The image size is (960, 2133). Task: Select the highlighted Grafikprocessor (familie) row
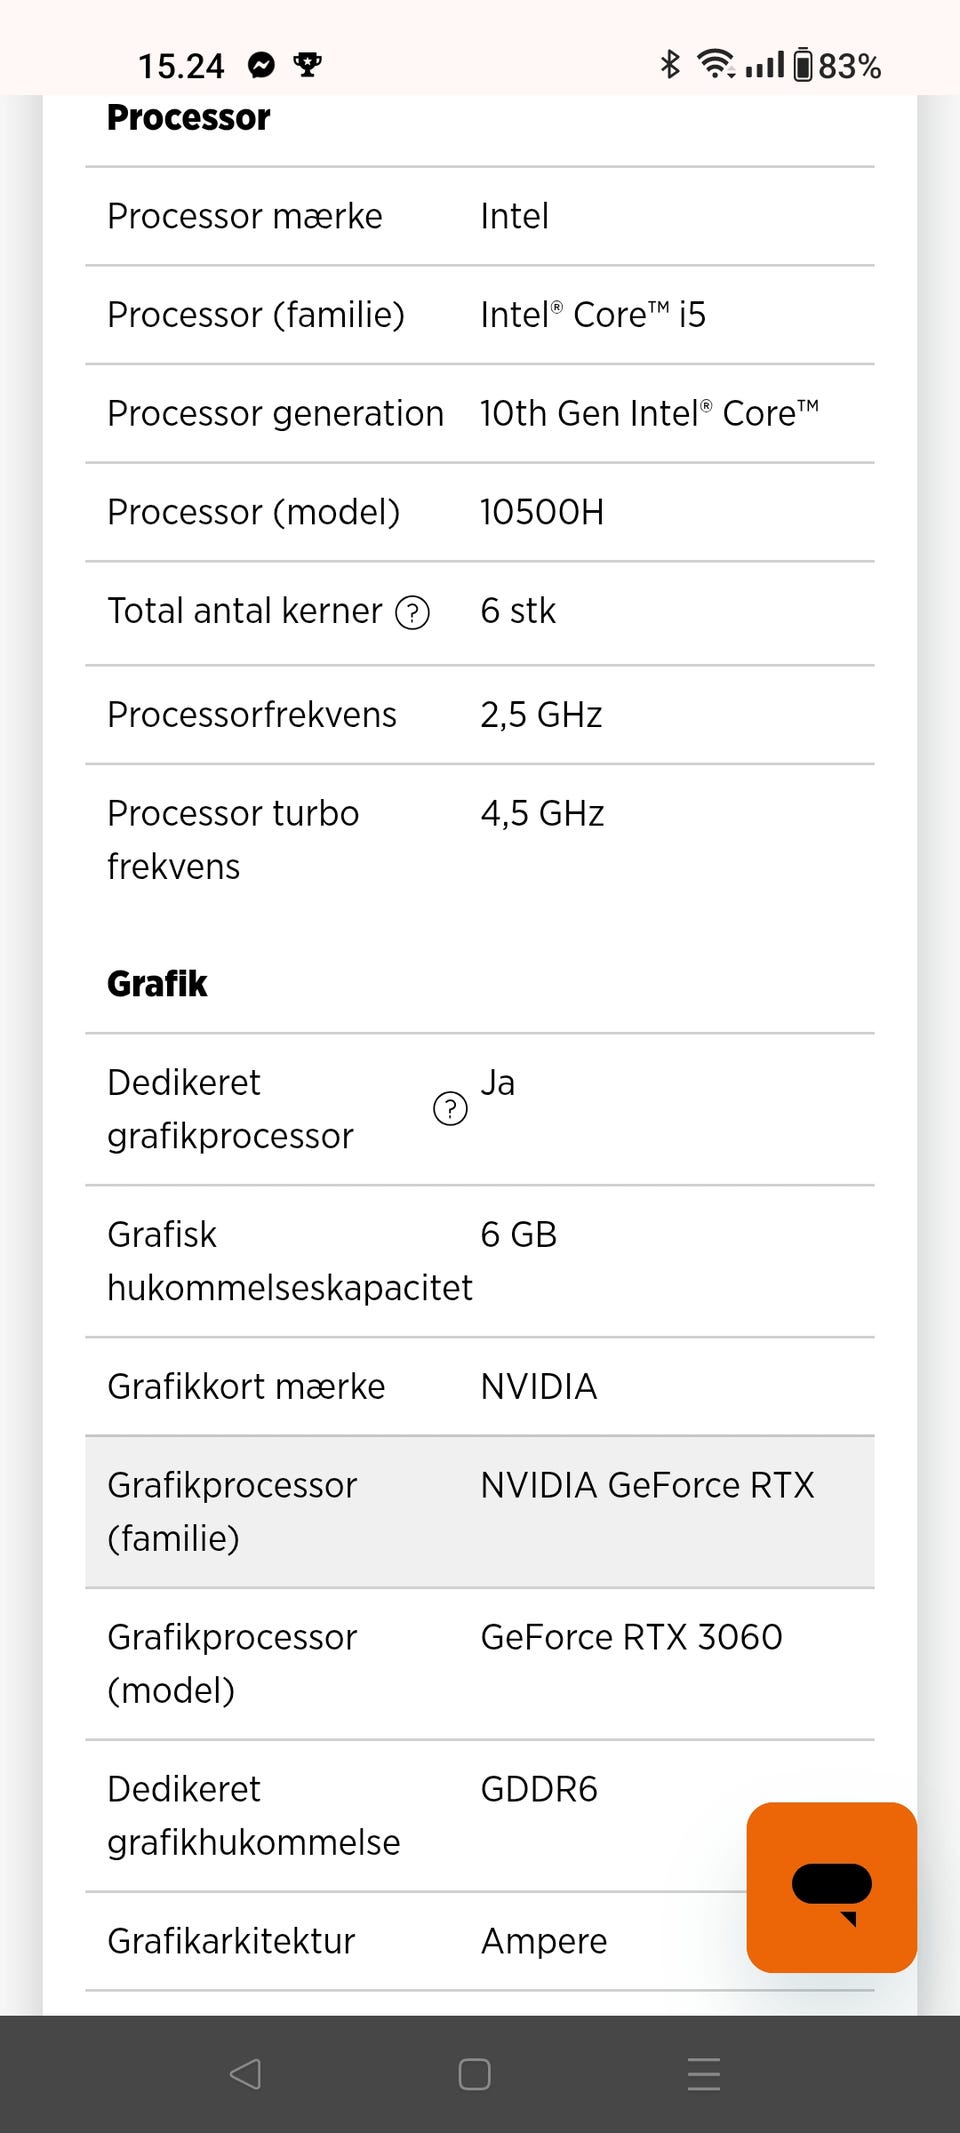pyautogui.click(x=480, y=1511)
